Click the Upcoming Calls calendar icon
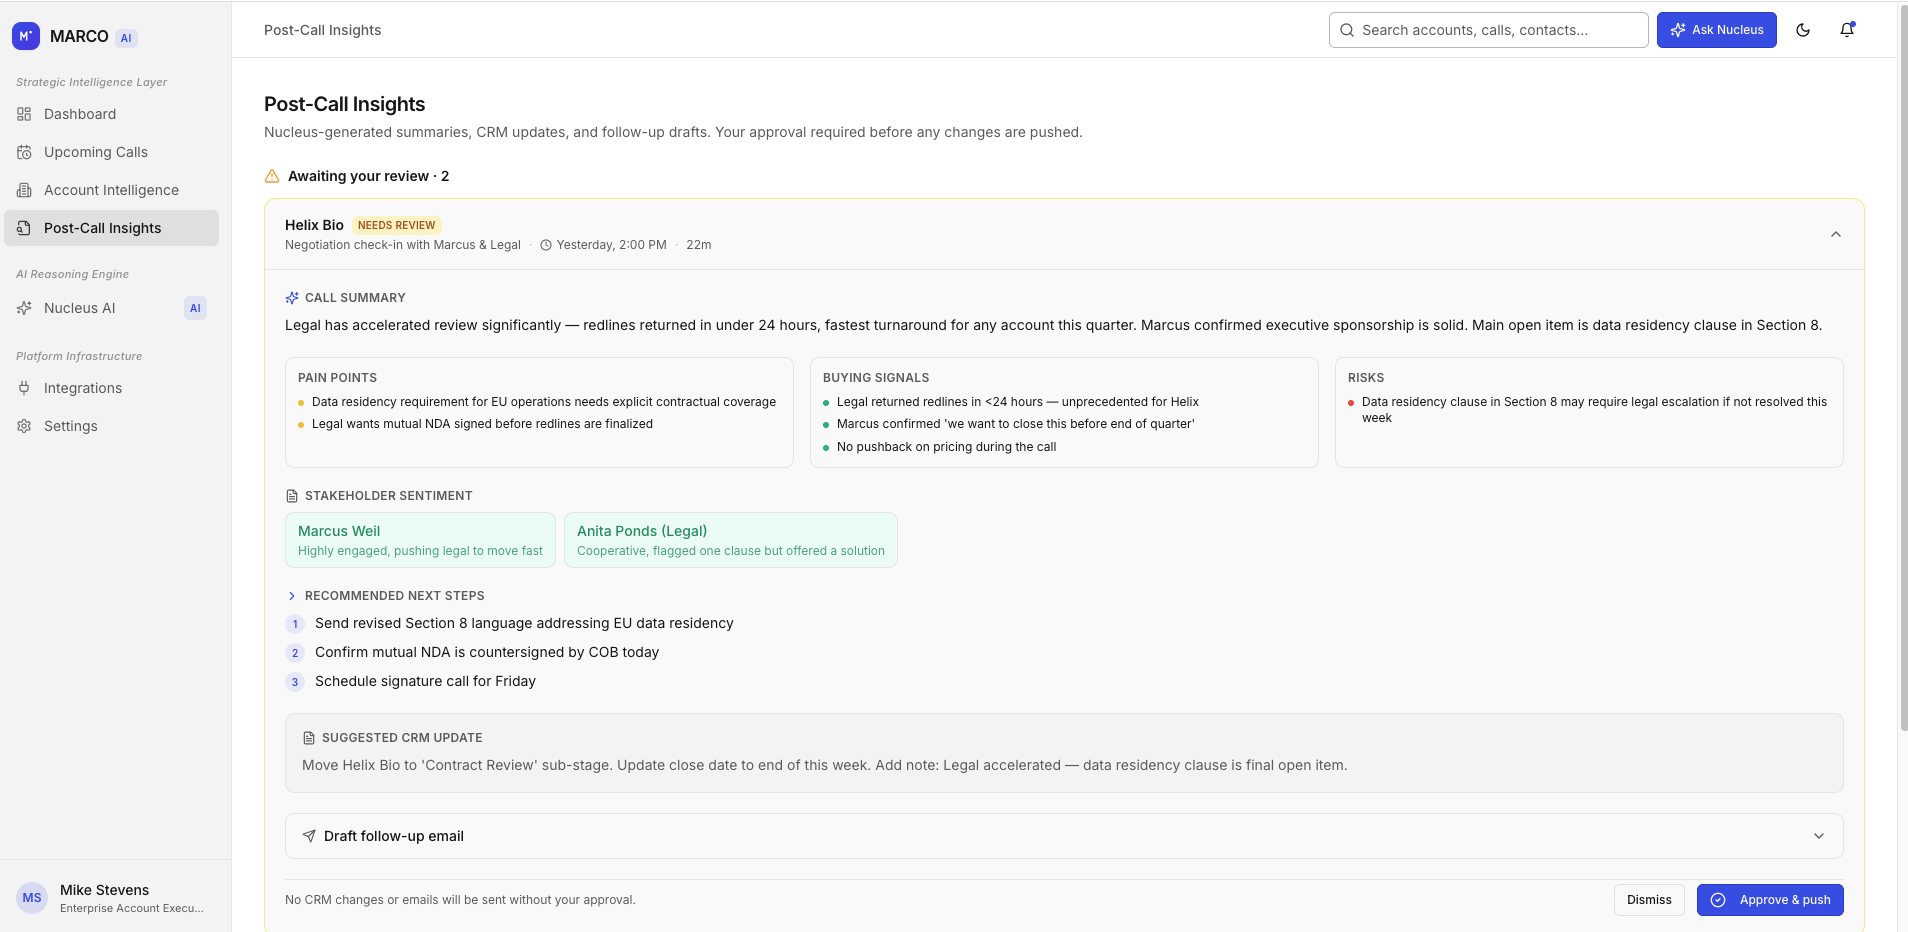The height and width of the screenshot is (932, 1908). point(24,152)
